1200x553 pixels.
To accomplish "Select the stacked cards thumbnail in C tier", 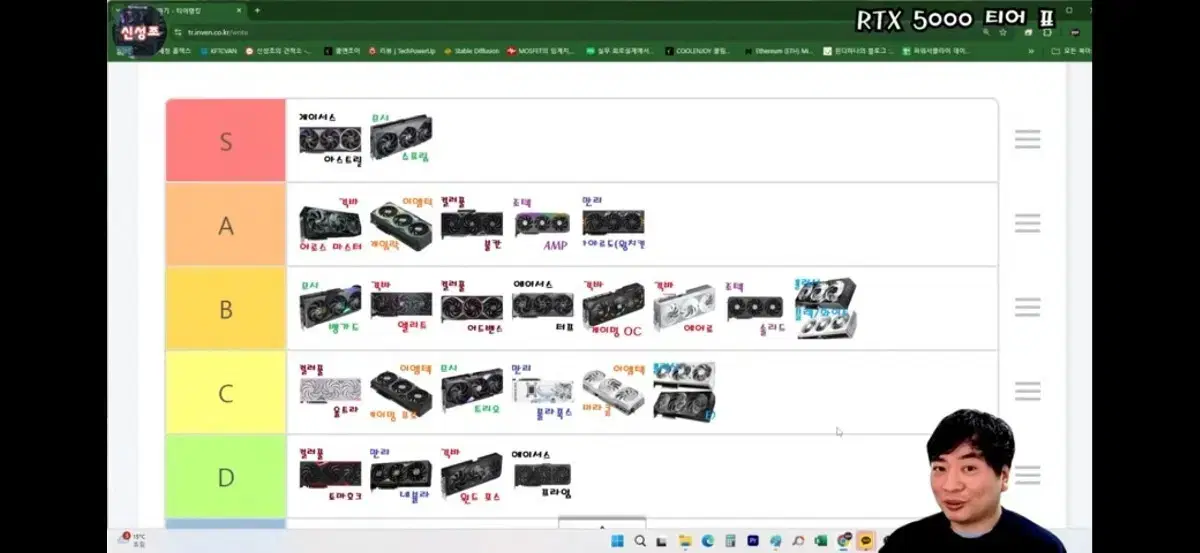I will [684, 391].
